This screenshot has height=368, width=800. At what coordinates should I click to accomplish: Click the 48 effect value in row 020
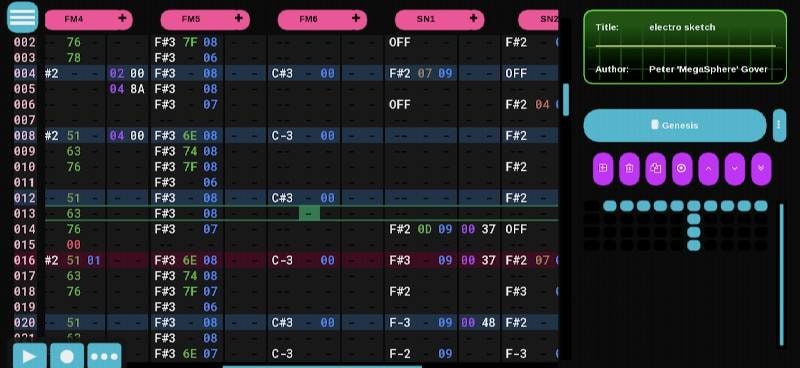click(x=488, y=323)
